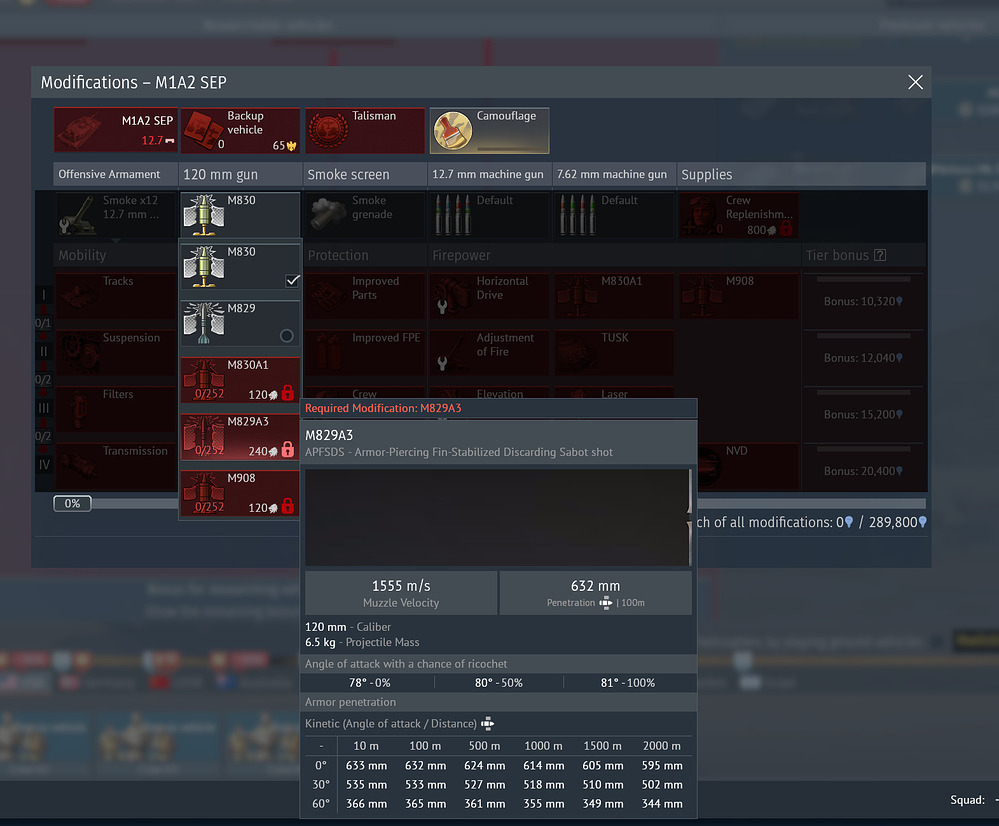Select Crew Replenishment supply item
Screen dimensions: 999x826
click(x=738, y=215)
